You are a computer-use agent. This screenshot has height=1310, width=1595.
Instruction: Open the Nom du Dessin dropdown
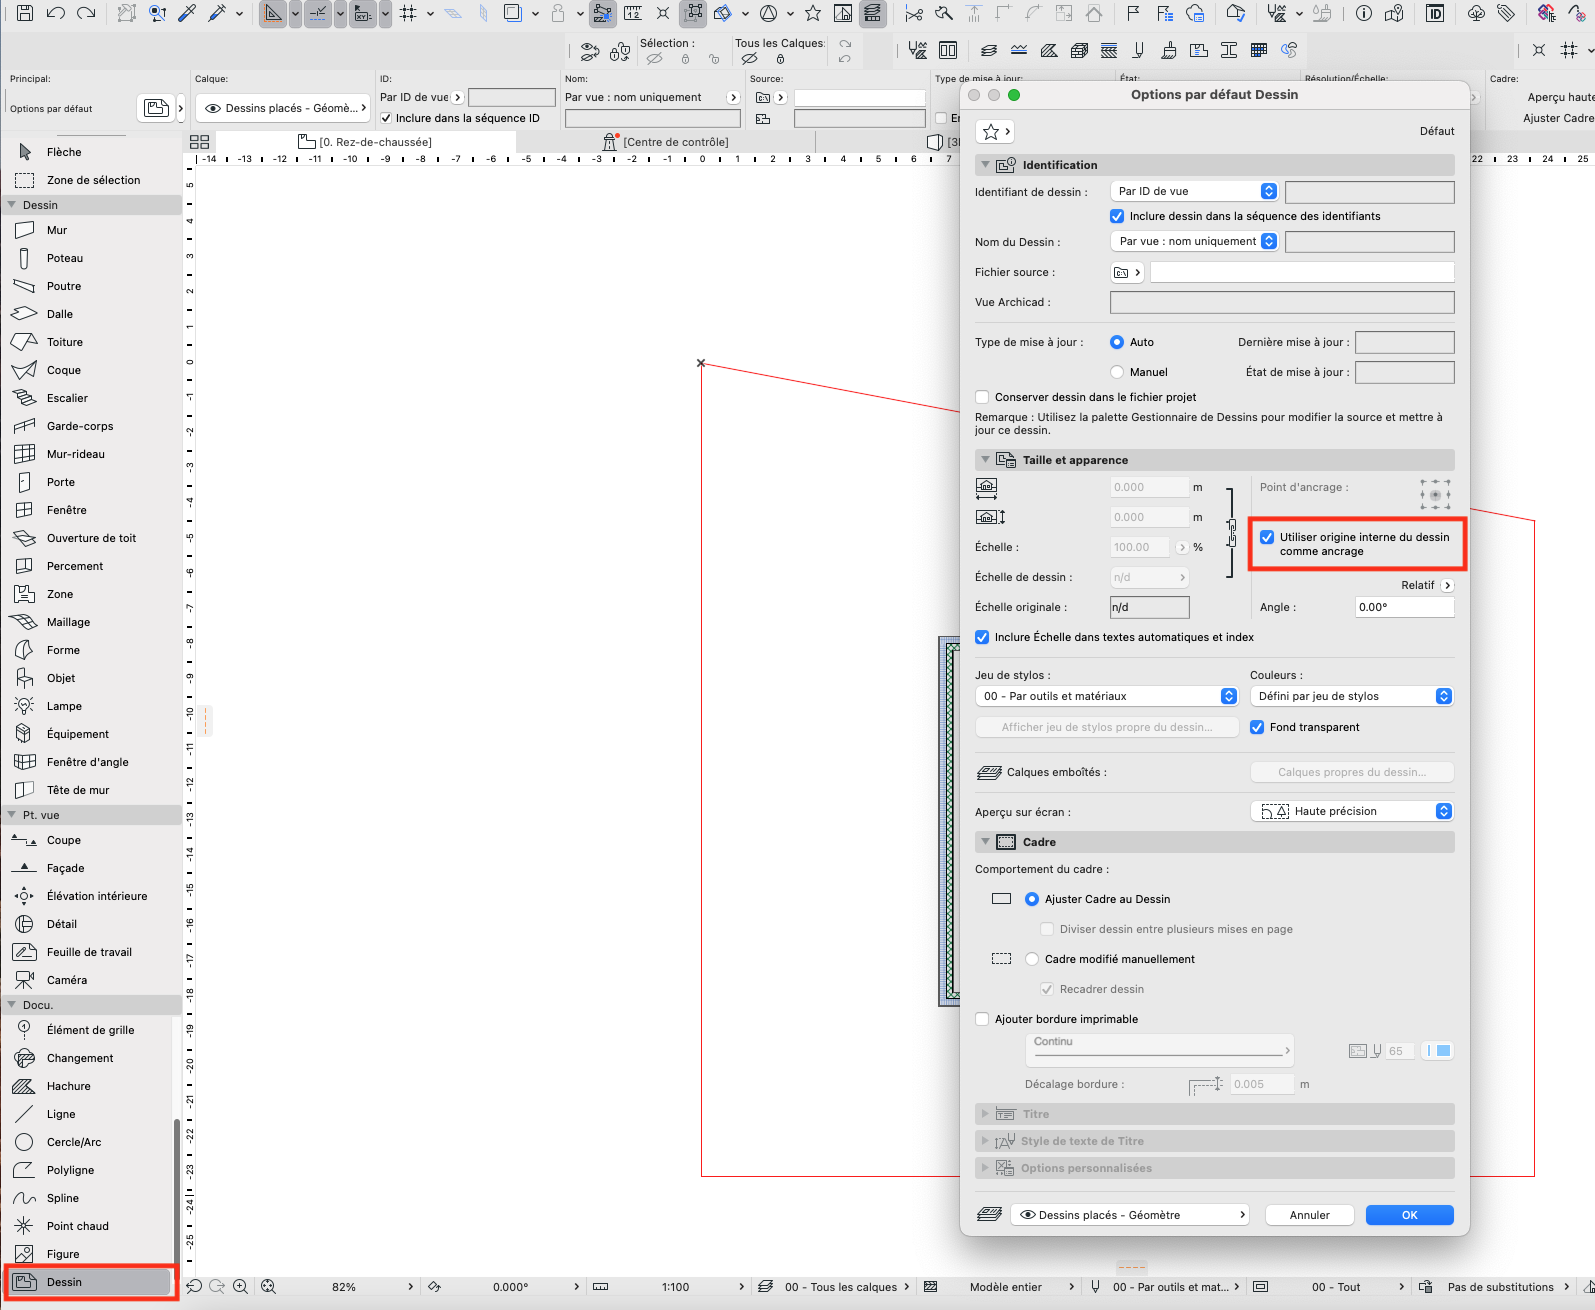point(1194,241)
